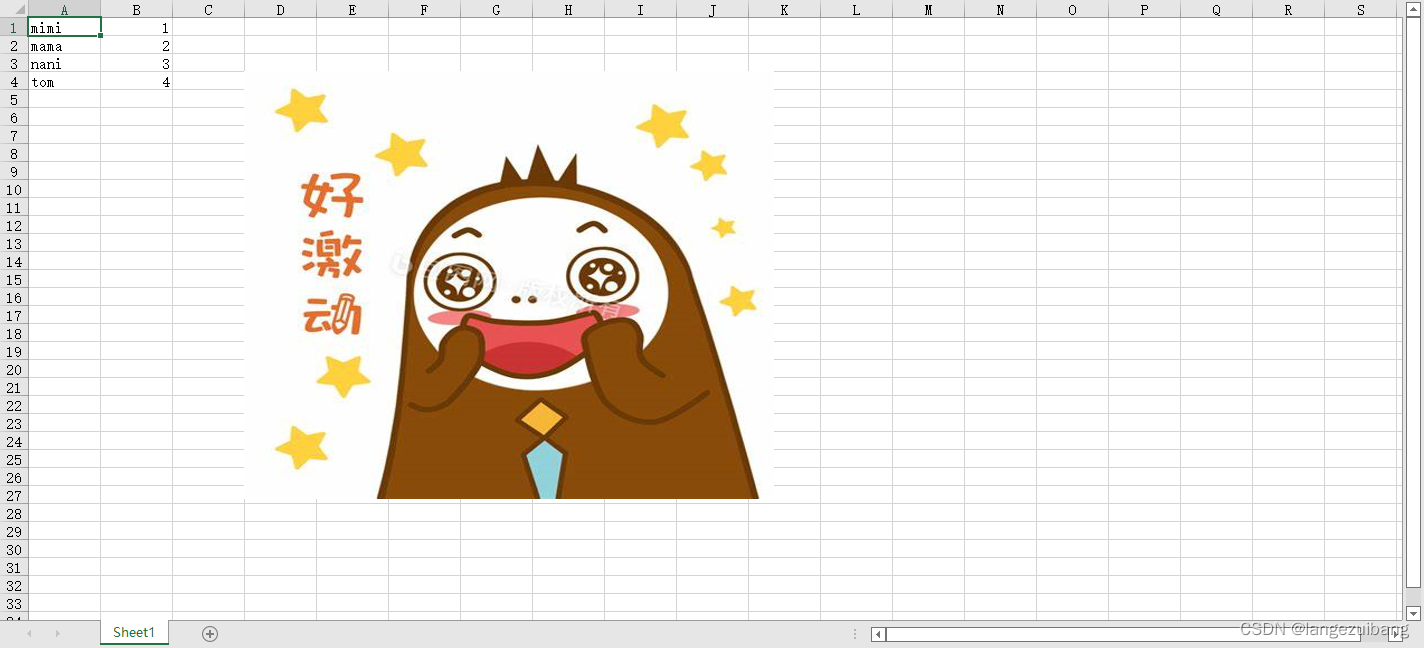The height and width of the screenshot is (648, 1424).
Task: Select row 1 header
Action: 14,28
